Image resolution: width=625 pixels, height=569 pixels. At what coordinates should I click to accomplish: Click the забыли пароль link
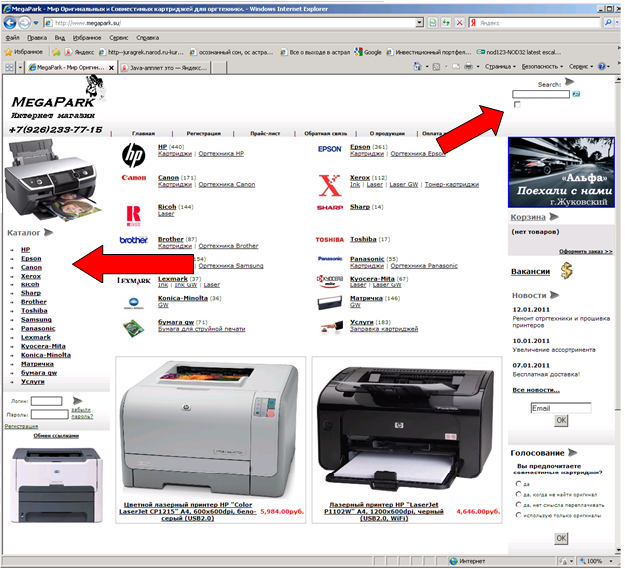click(82, 413)
